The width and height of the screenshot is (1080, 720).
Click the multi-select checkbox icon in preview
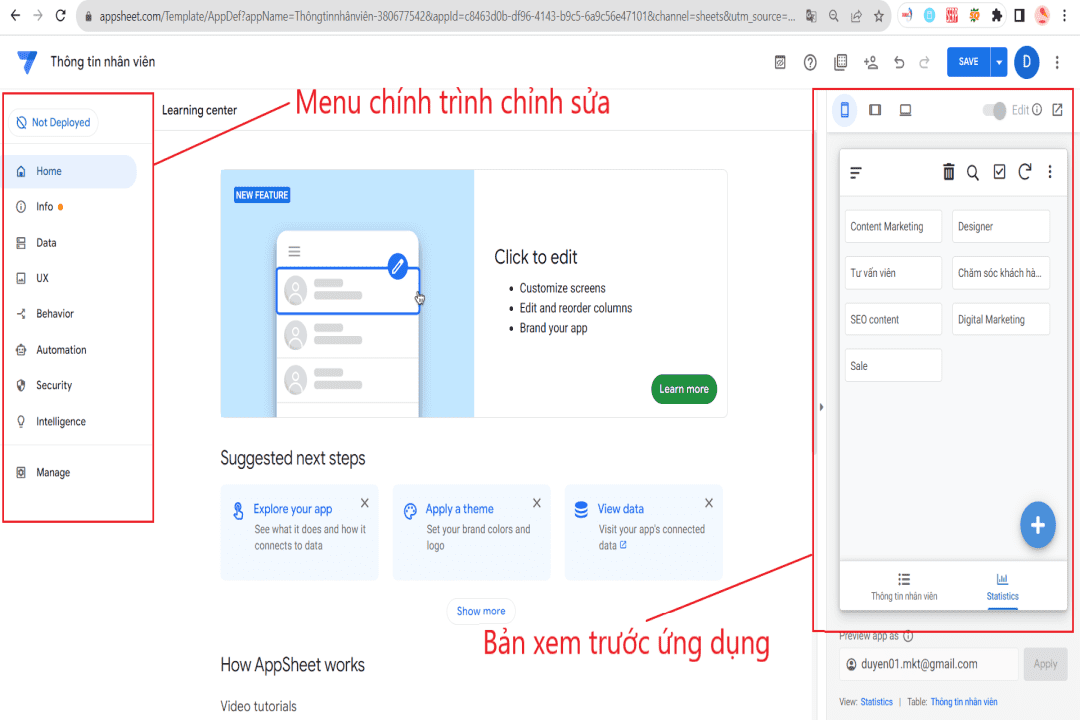(x=999, y=172)
